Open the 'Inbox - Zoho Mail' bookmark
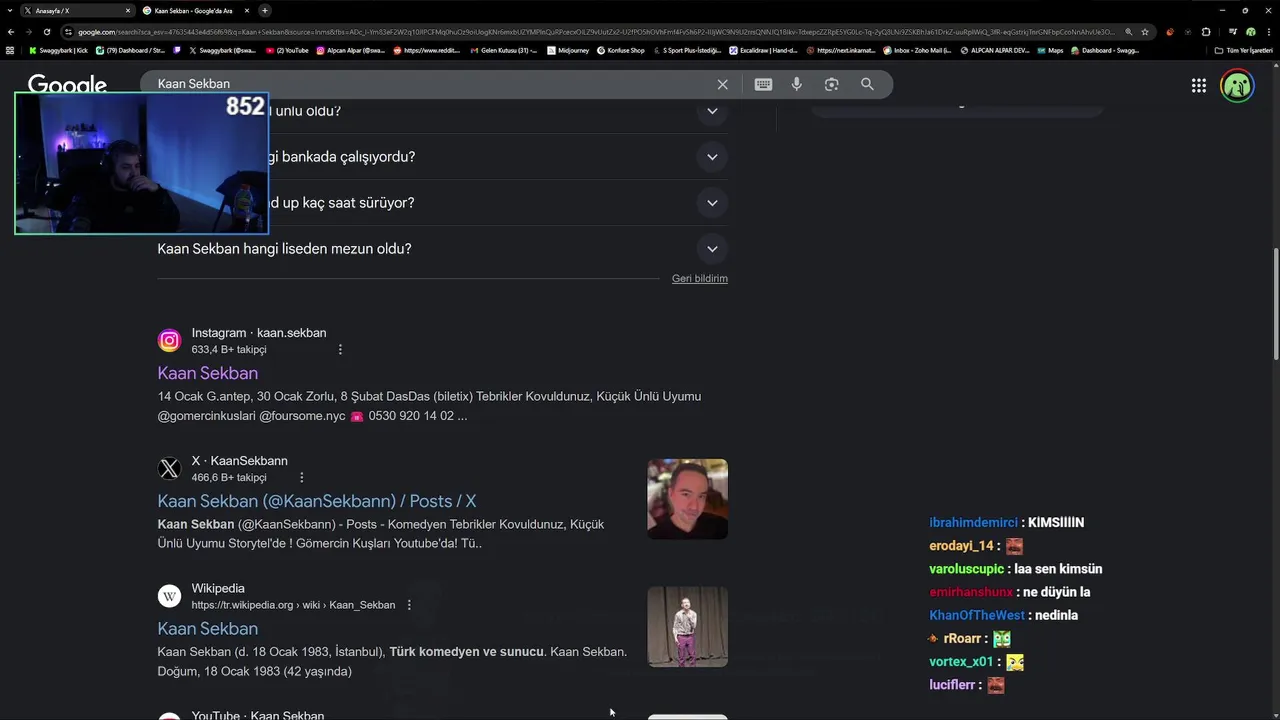Image resolution: width=1280 pixels, height=720 pixels. tap(917, 50)
